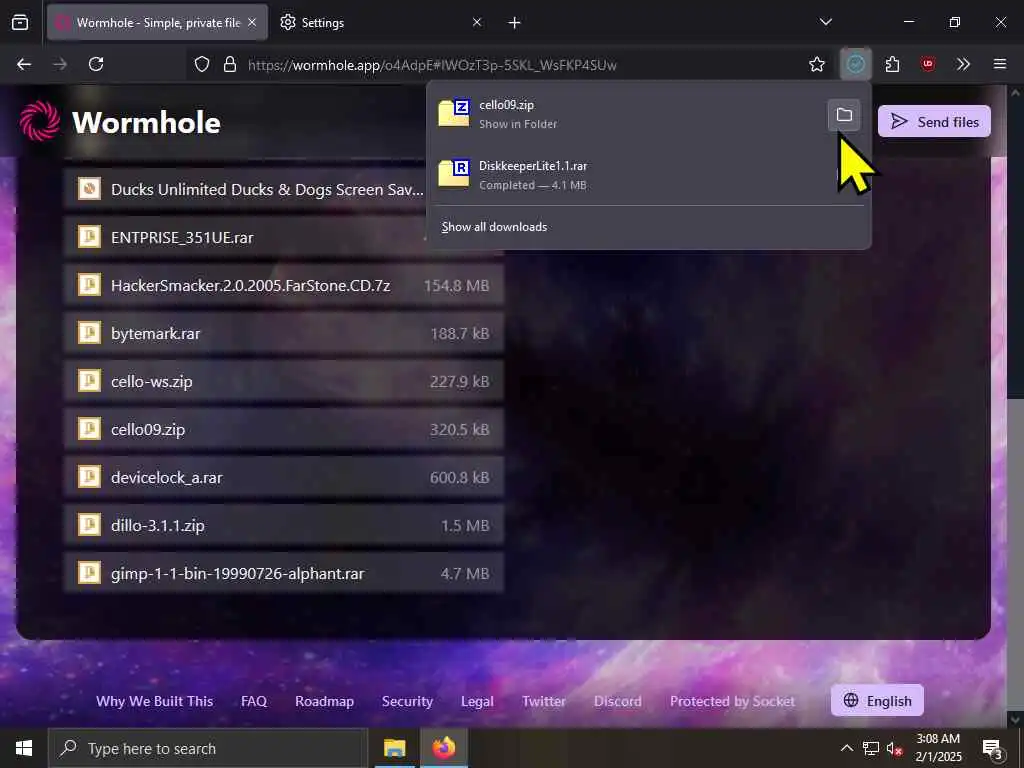Open the Firefox View tab icon

pos(20,22)
